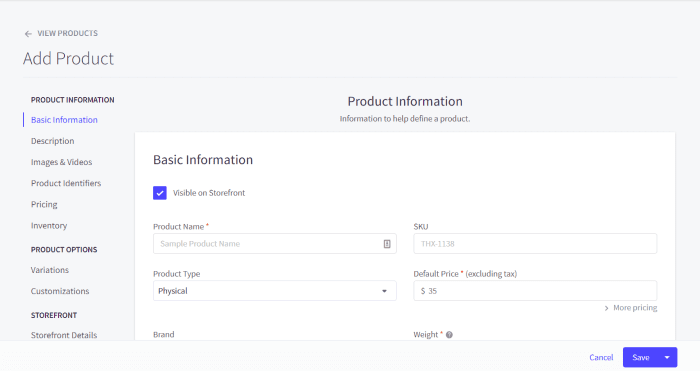
Task: Click the chevron beside More pricing
Action: coord(606,308)
